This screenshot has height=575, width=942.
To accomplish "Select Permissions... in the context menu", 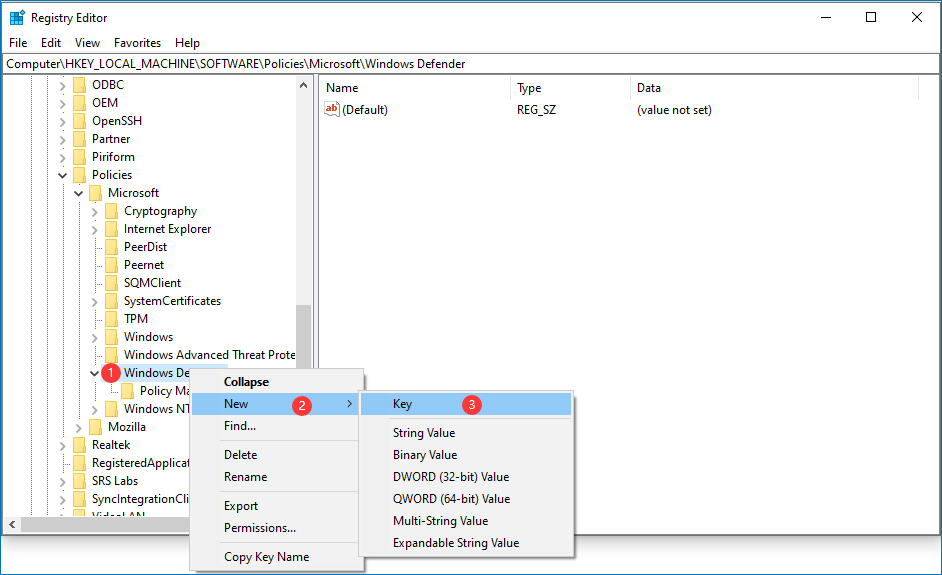I will click(x=277, y=528).
